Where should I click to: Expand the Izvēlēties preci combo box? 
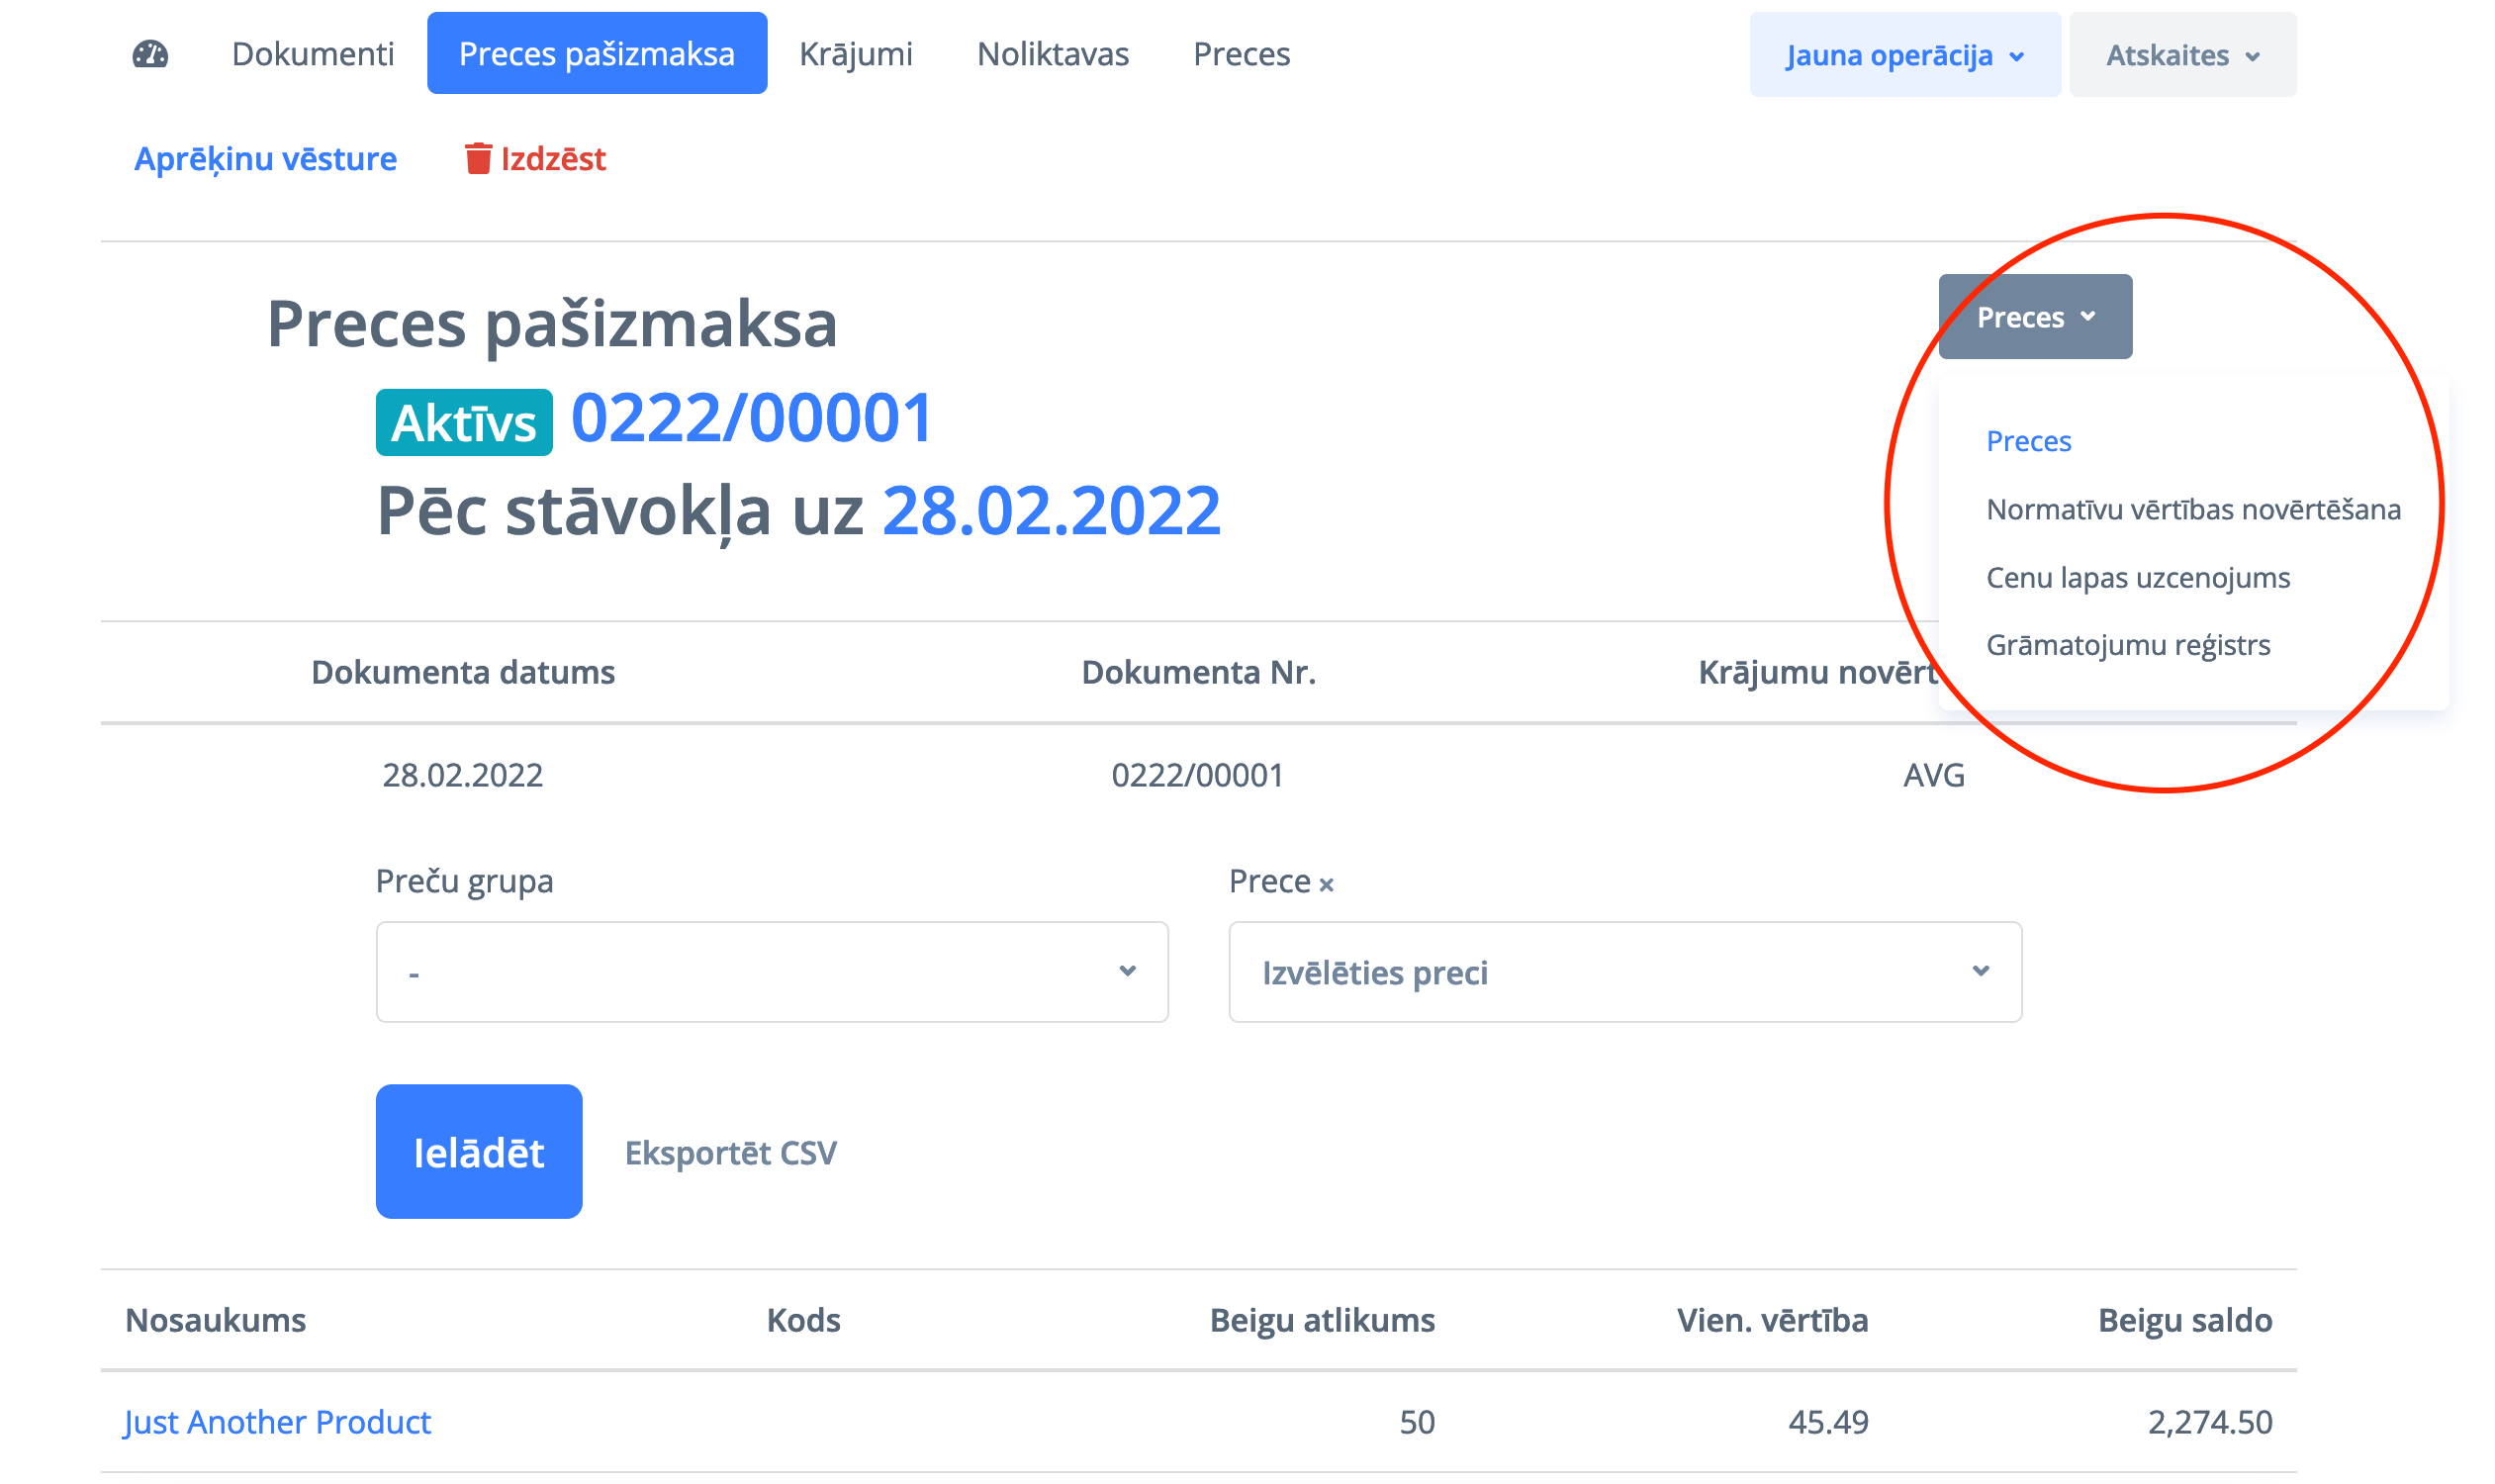click(x=1624, y=972)
